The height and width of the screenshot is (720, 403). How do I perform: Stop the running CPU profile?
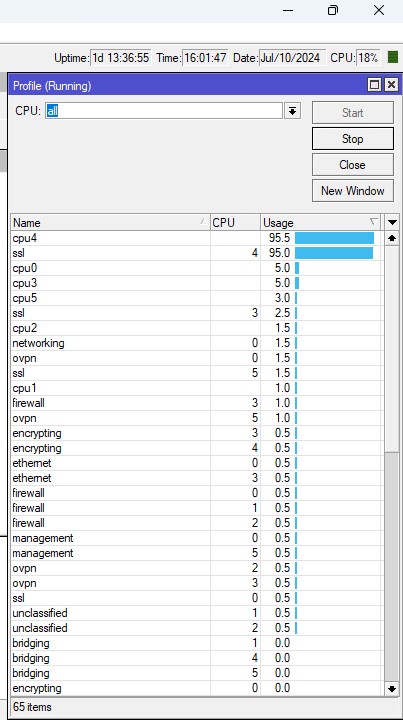pos(353,139)
